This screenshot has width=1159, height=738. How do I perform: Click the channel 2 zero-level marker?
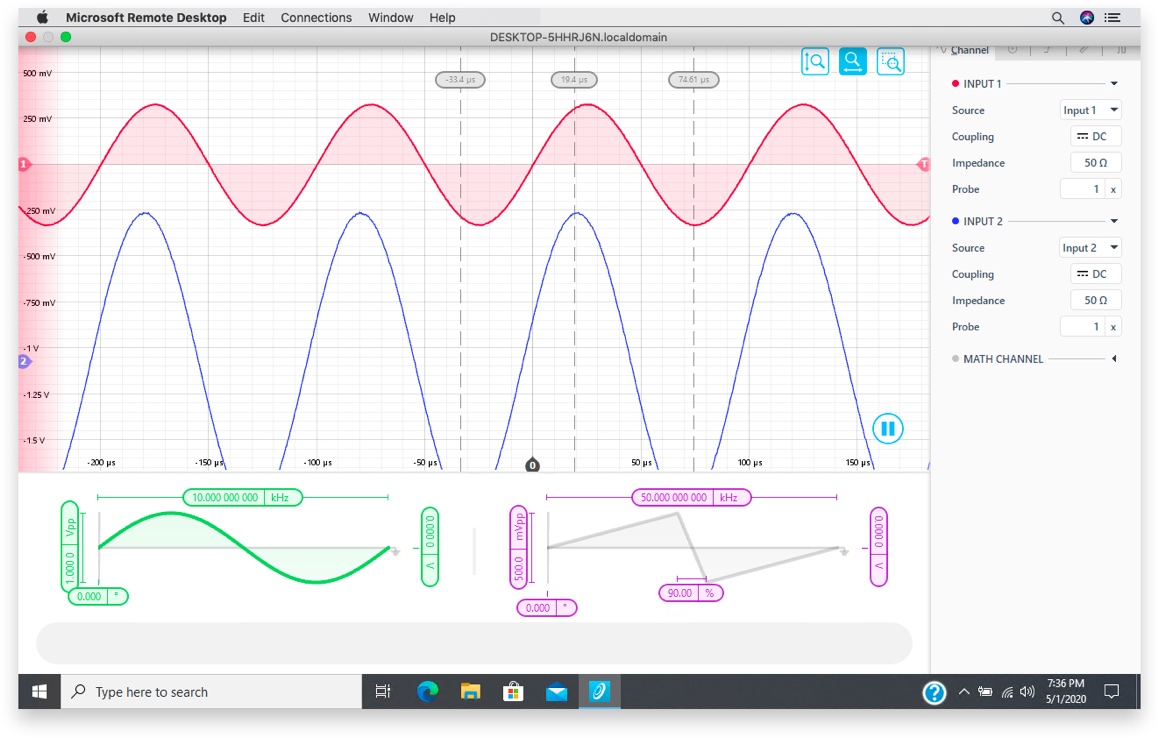[x=24, y=361]
